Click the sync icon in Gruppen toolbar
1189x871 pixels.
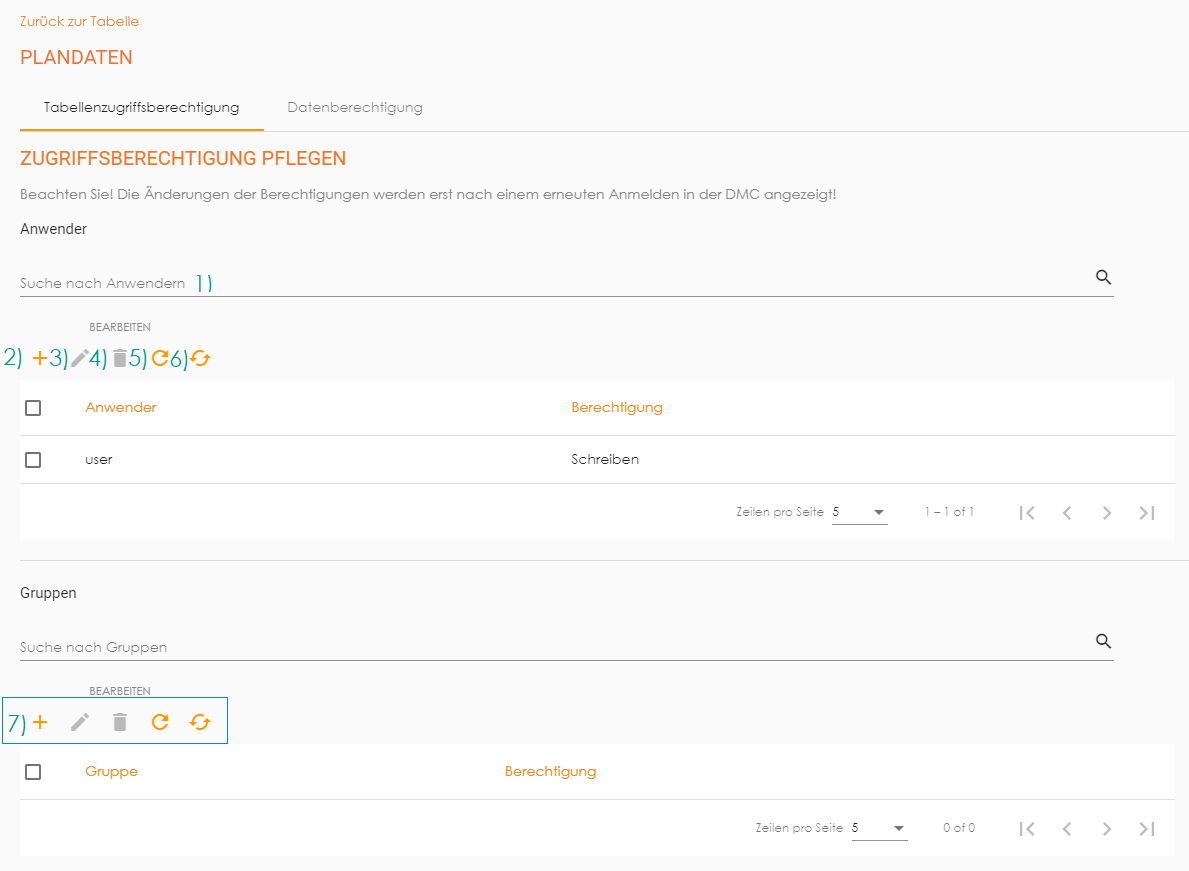pyautogui.click(x=200, y=722)
